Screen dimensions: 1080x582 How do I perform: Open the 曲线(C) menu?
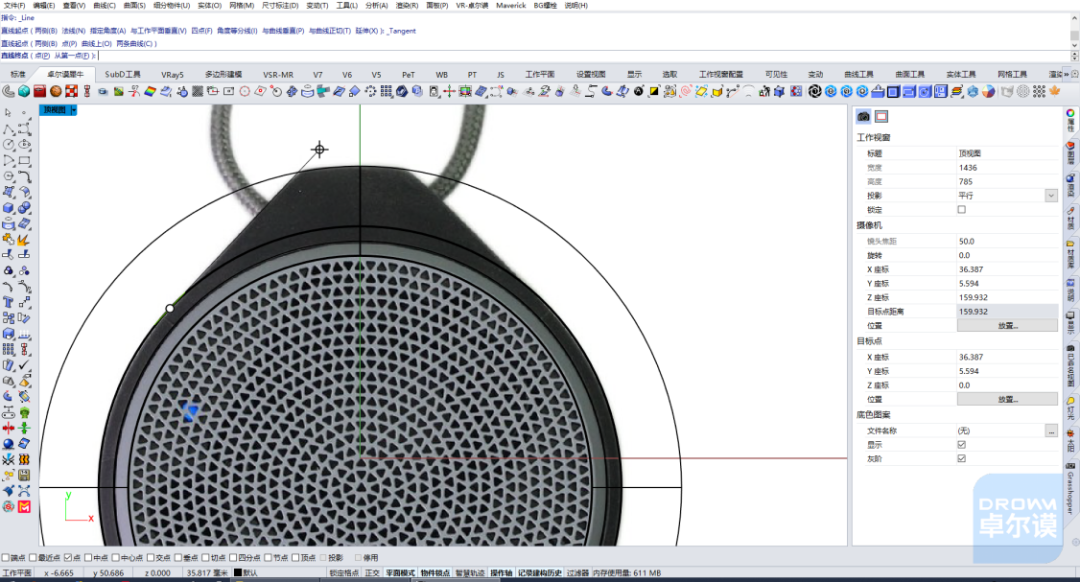104,6
